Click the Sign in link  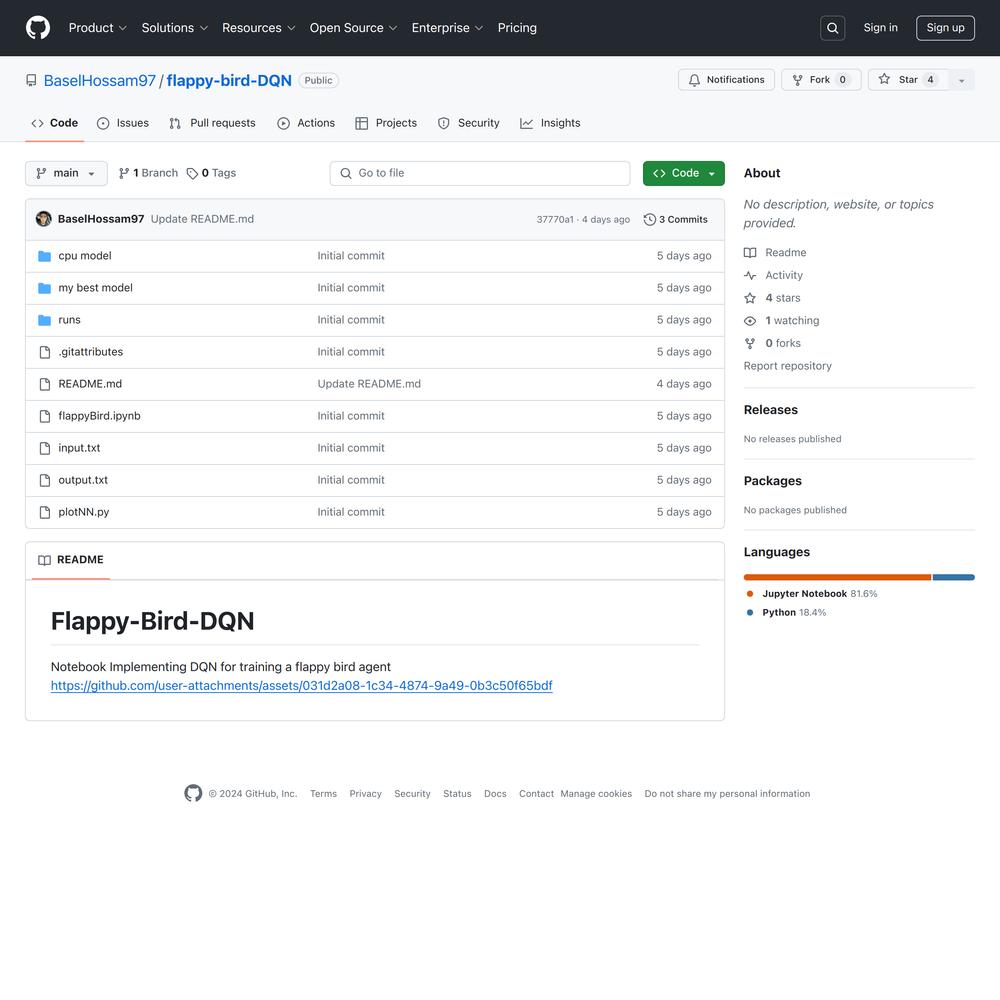pyautogui.click(x=880, y=28)
